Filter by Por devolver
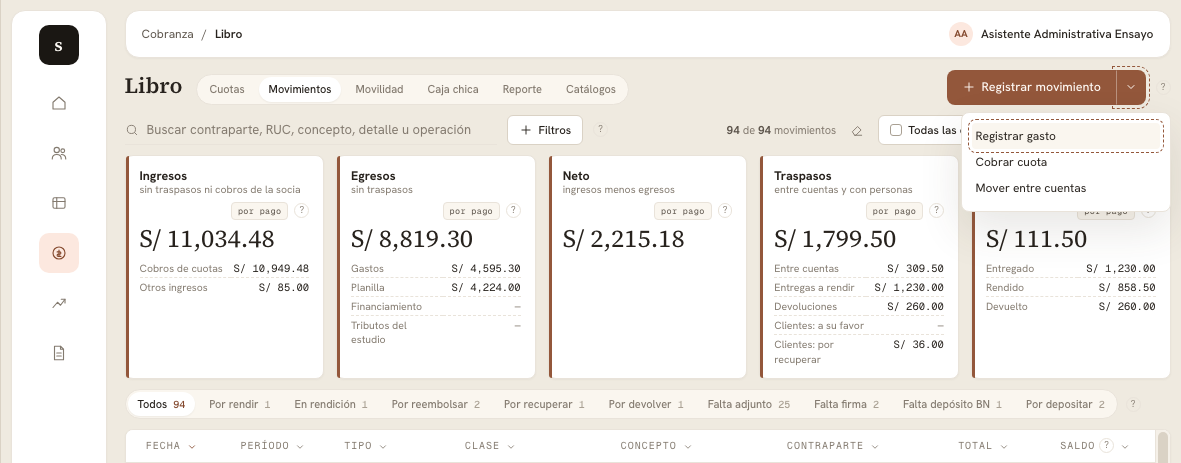Image resolution: width=1181 pixels, height=463 pixels. [646, 404]
